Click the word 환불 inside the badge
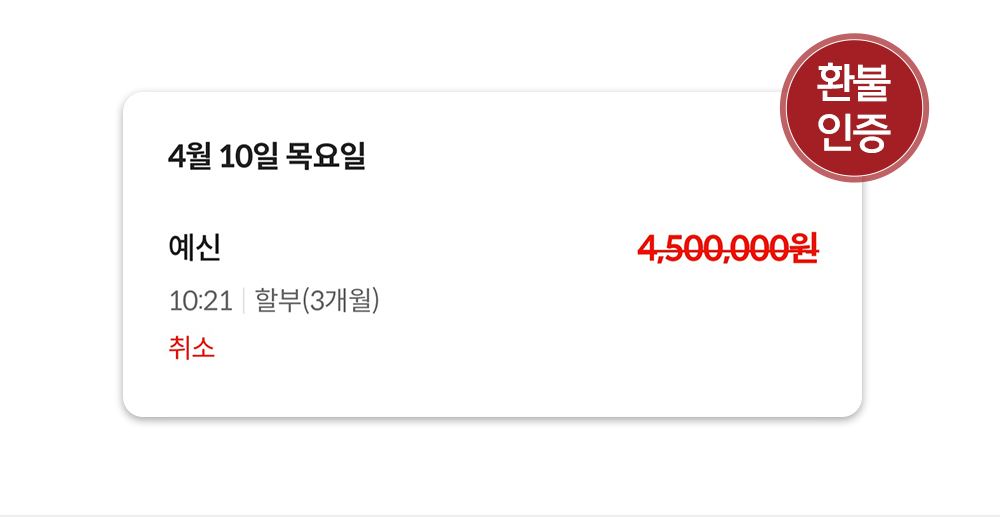 pyautogui.click(x=853, y=84)
